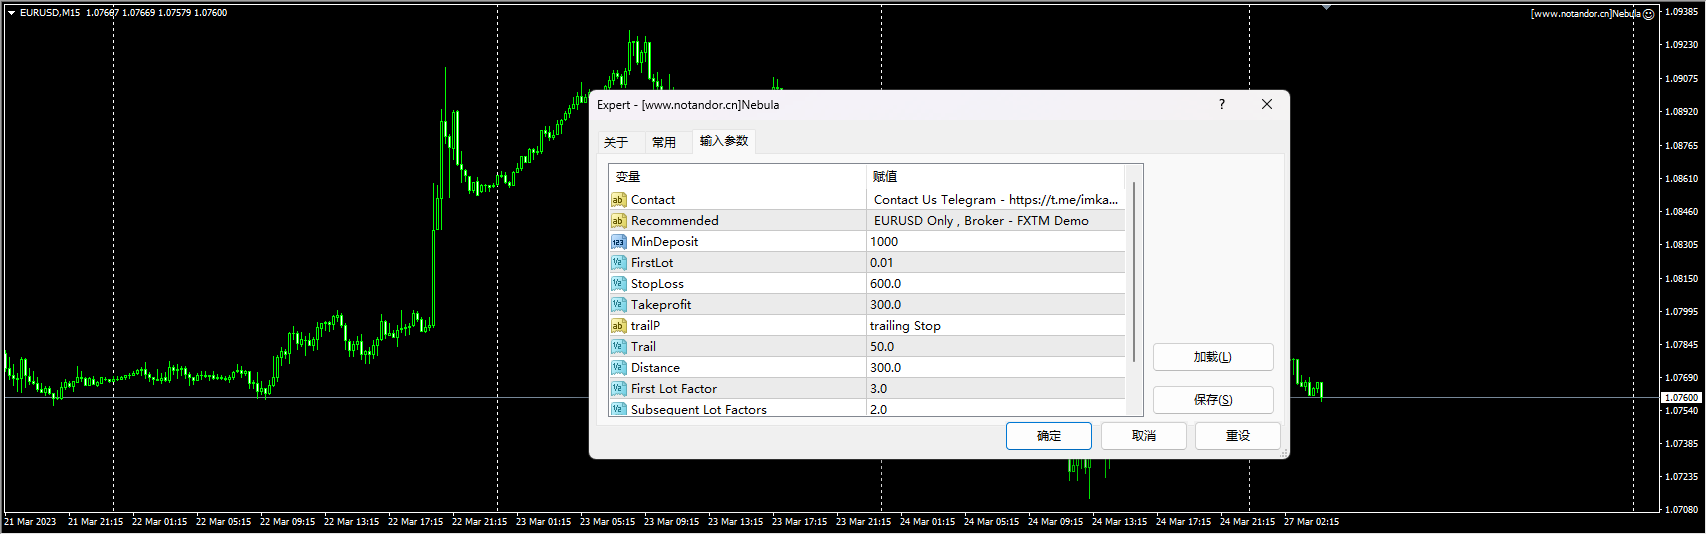Click the string icon beside Recommended
This screenshot has height=535, width=1707.
click(x=618, y=221)
